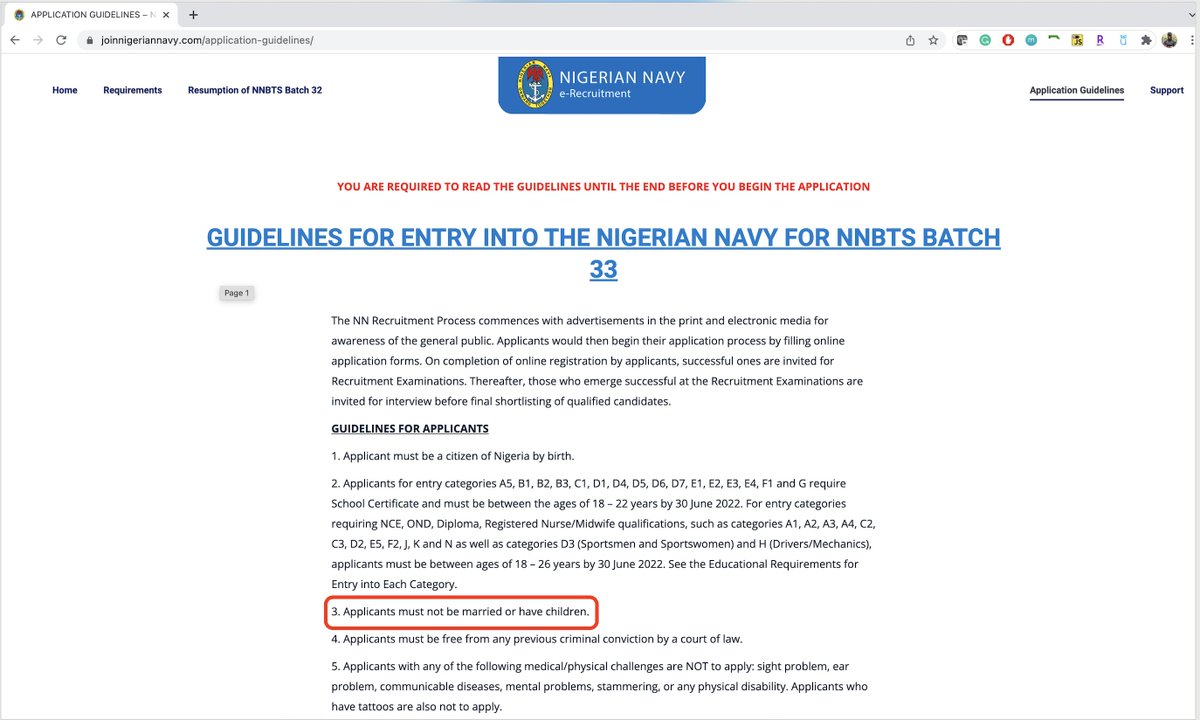Open the teal circular 'm' extension
Image resolution: width=1200 pixels, height=720 pixels.
(x=1031, y=40)
